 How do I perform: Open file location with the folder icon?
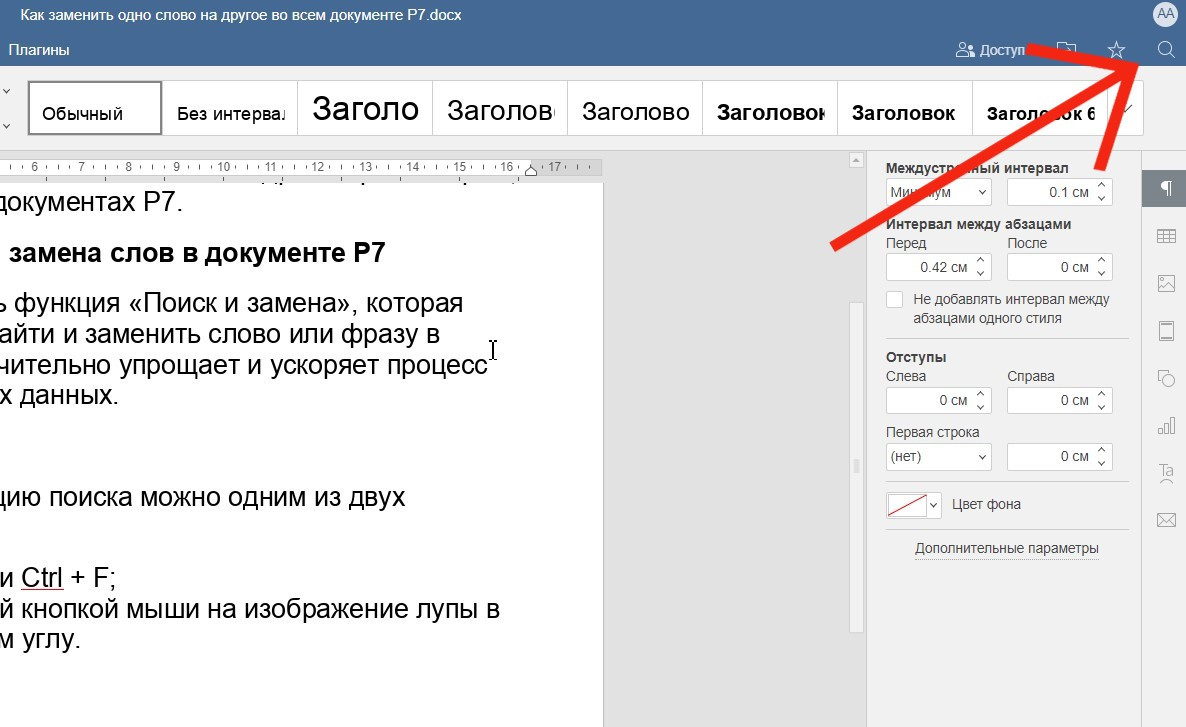[x=1066, y=47]
